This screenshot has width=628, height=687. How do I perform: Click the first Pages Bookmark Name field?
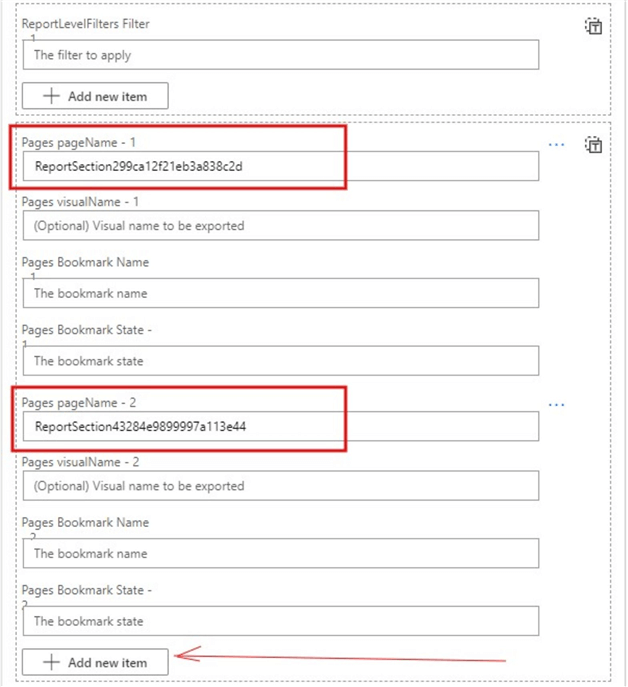point(280,293)
